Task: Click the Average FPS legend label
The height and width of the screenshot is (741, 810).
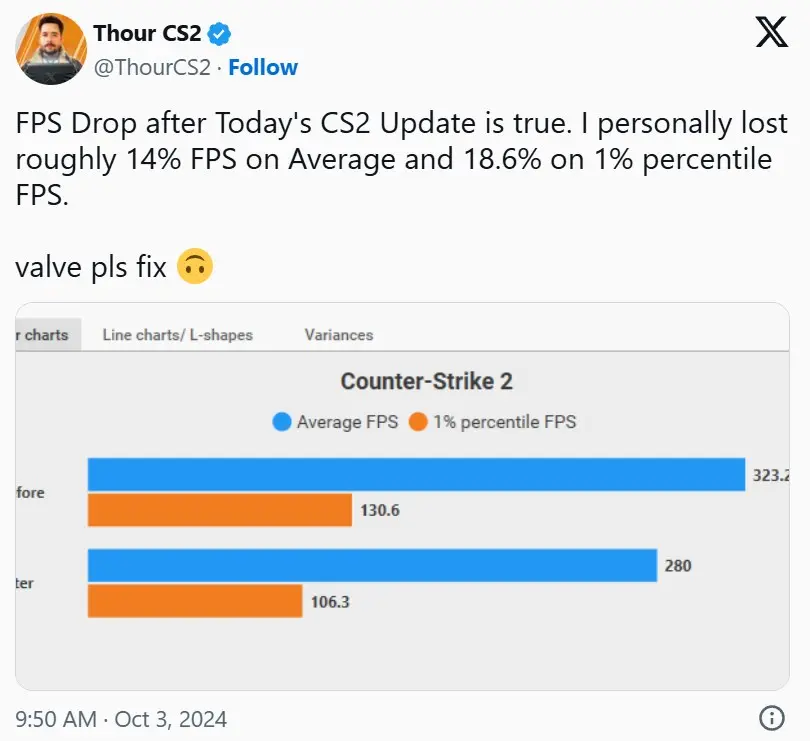Action: [348, 422]
